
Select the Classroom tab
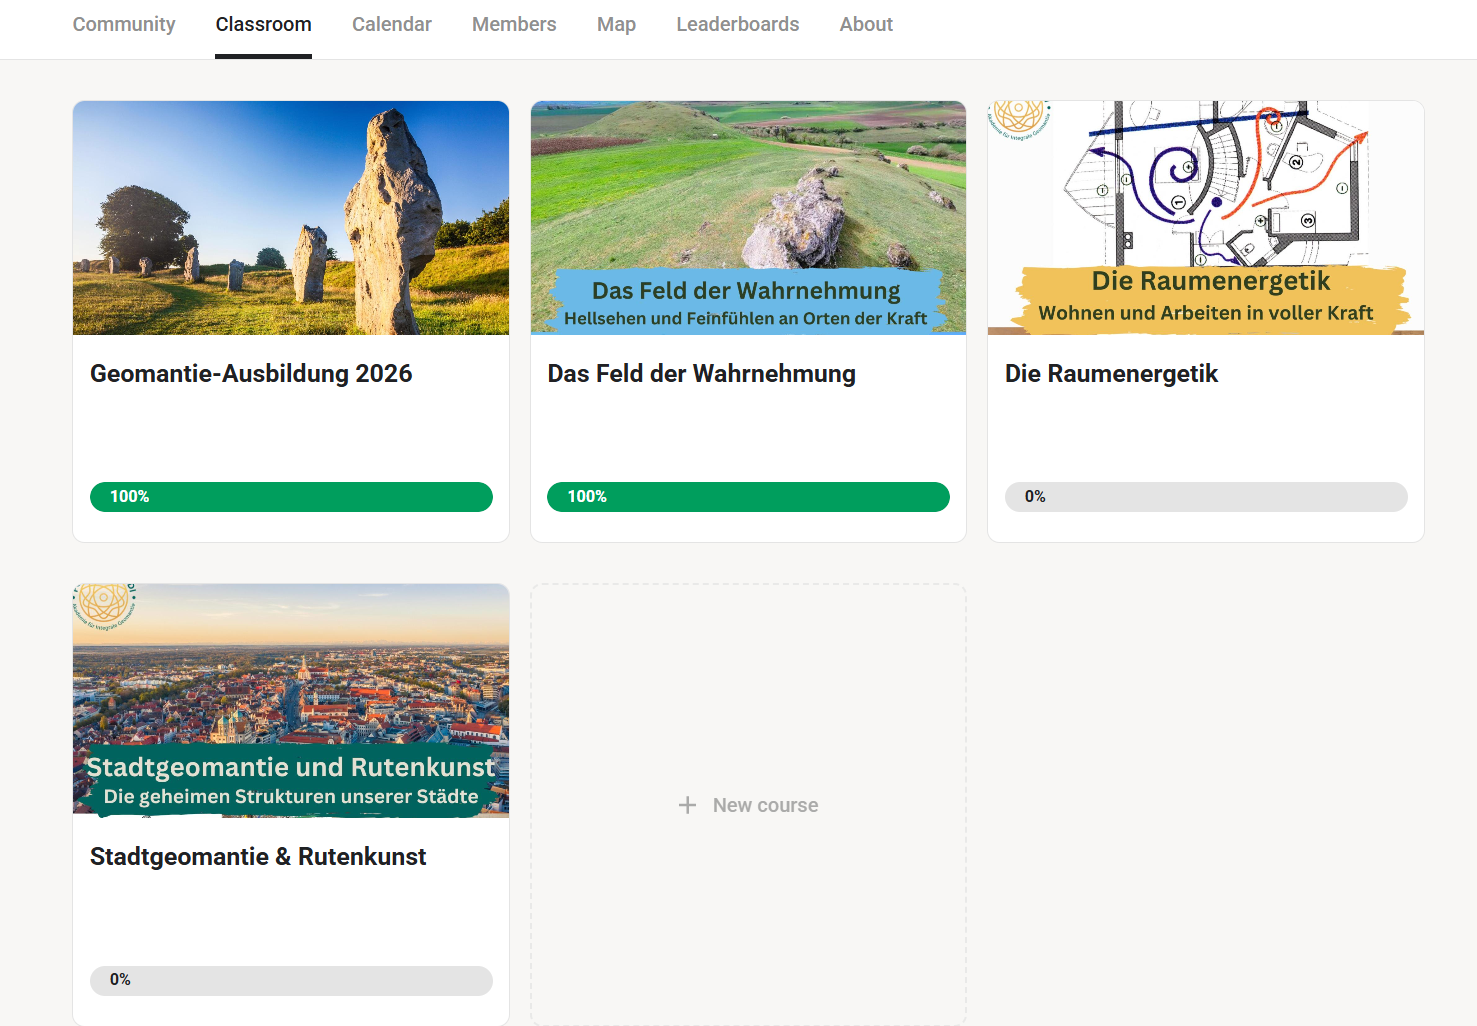tap(263, 24)
